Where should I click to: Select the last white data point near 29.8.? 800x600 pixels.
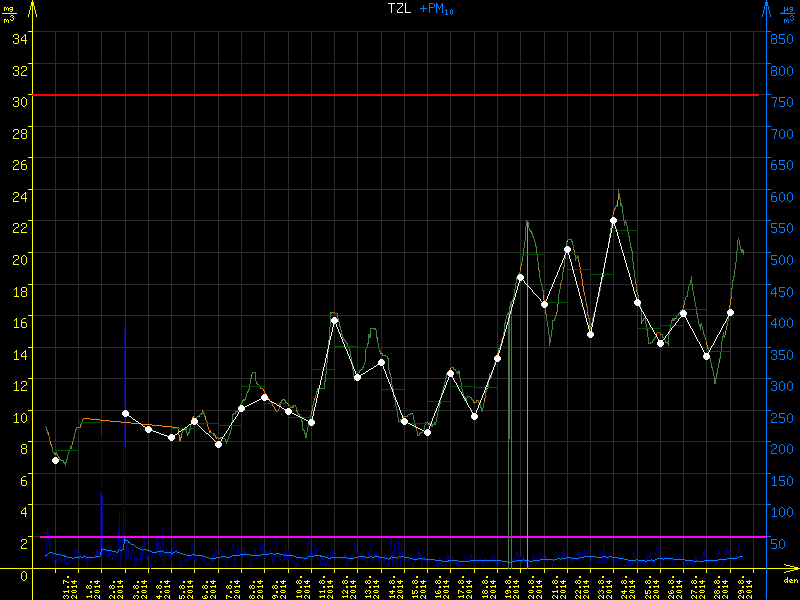click(x=731, y=312)
